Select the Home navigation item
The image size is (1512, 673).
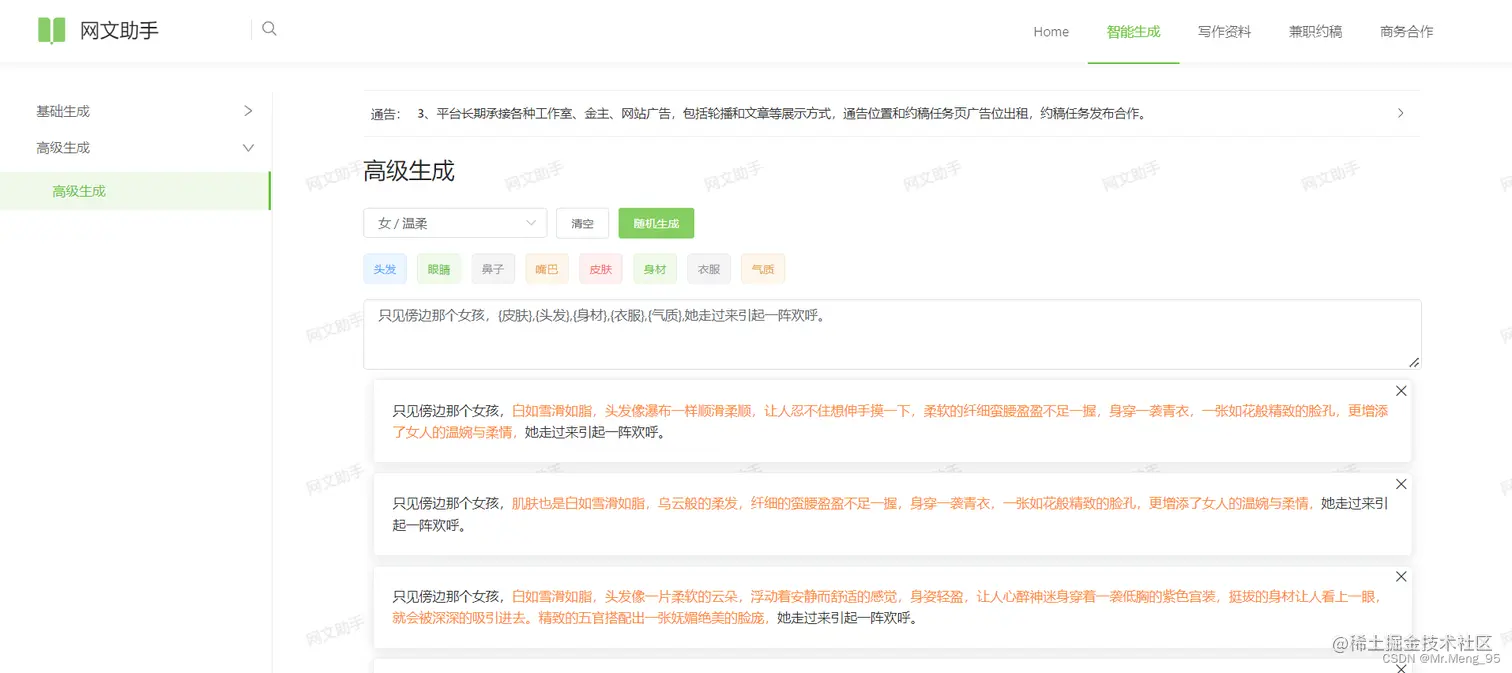[1051, 31]
